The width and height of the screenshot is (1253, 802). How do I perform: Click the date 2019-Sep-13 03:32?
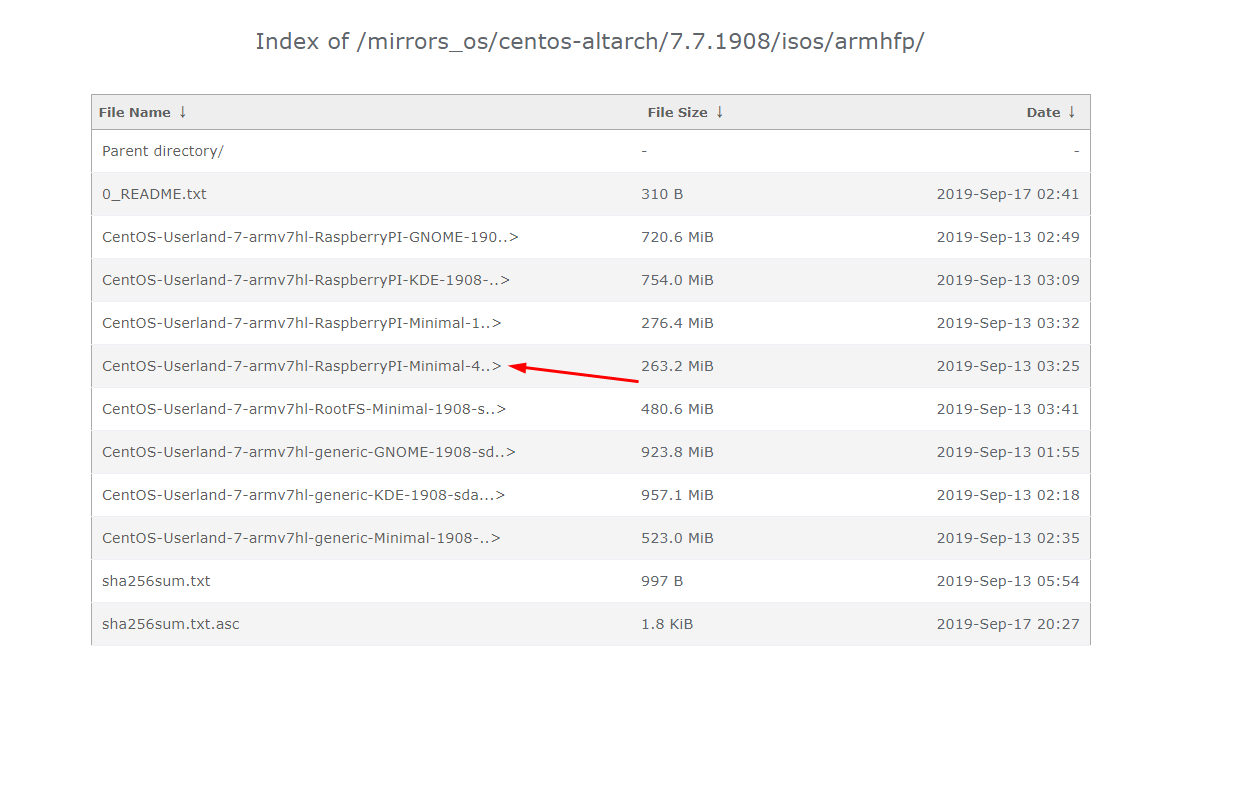pyautogui.click(x=1008, y=323)
